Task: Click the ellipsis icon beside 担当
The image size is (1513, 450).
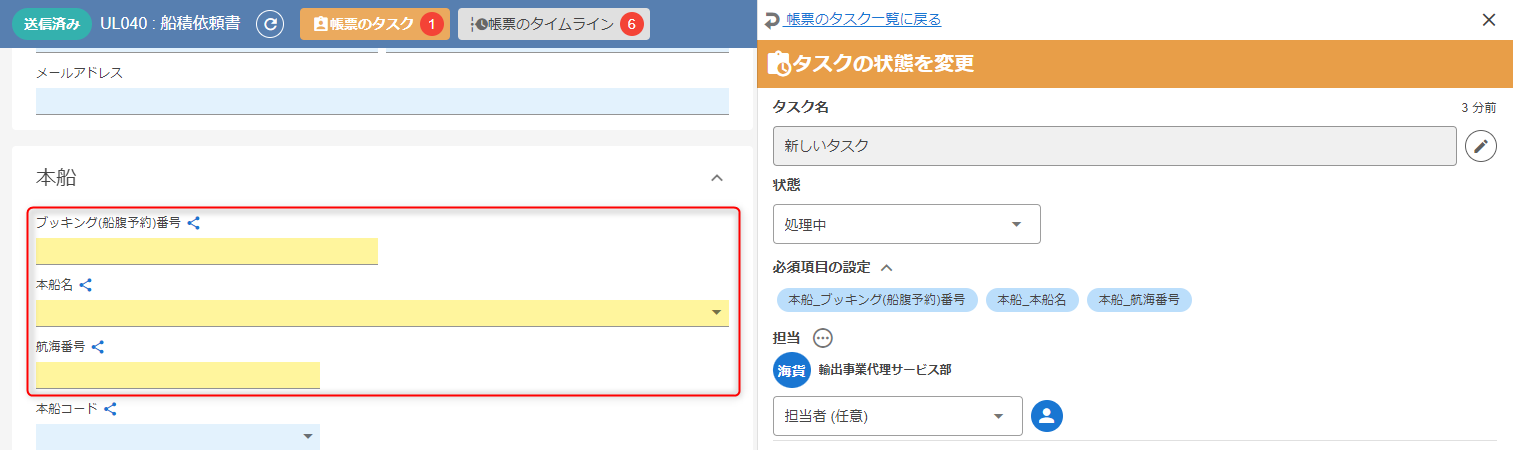Action: (823, 338)
